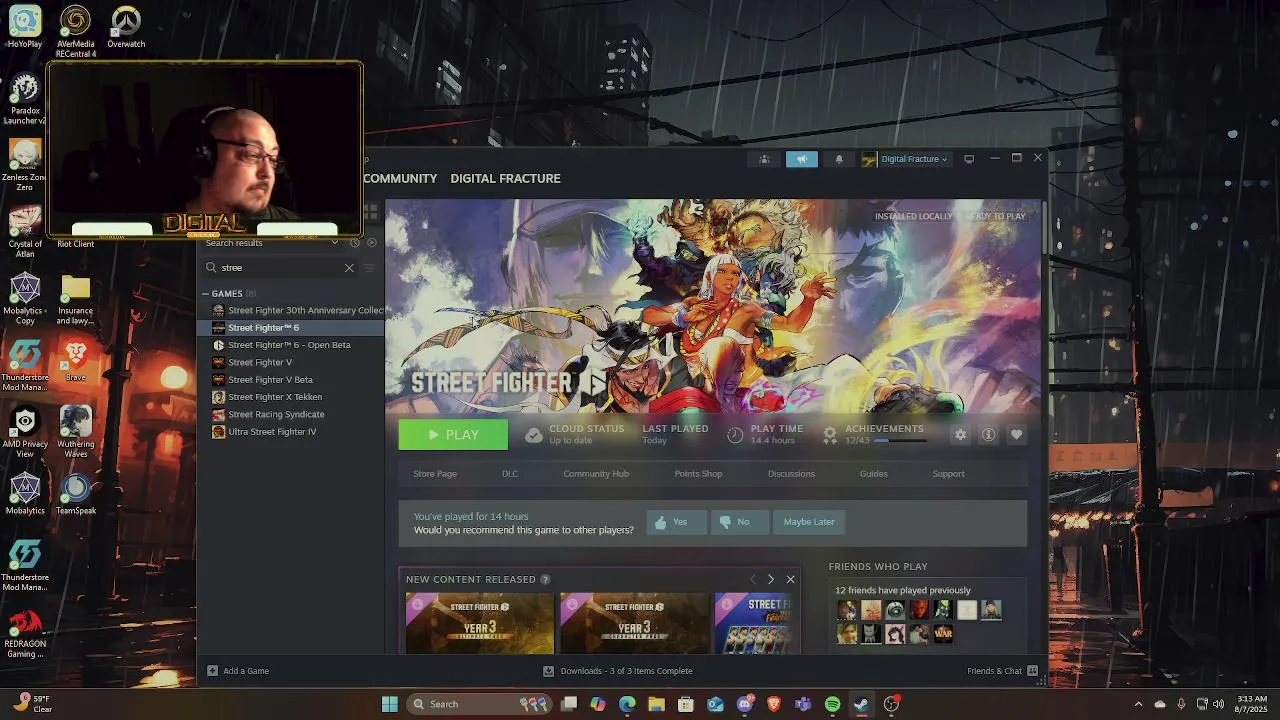
Task: Show previous item in New Content Released
Action: coord(753,579)
